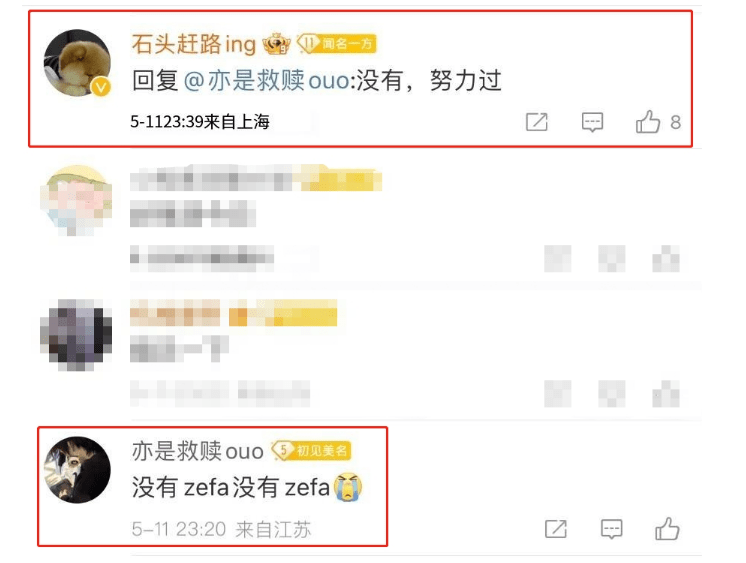Click the 初见美名 level 5 badge
This screenshot has width=746, height=563.
click(311, 450)
